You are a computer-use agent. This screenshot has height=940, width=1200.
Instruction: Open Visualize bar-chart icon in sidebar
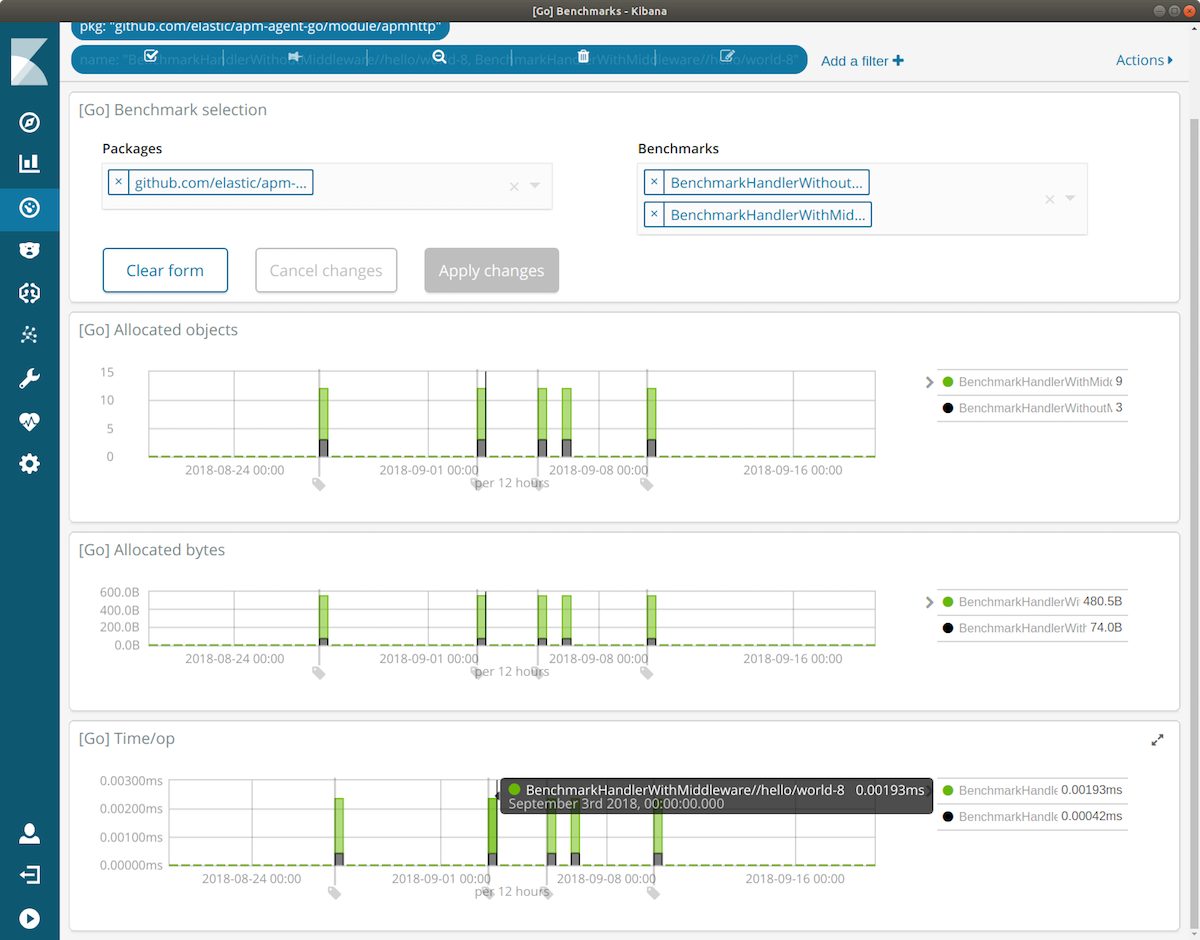pos(29,163)
